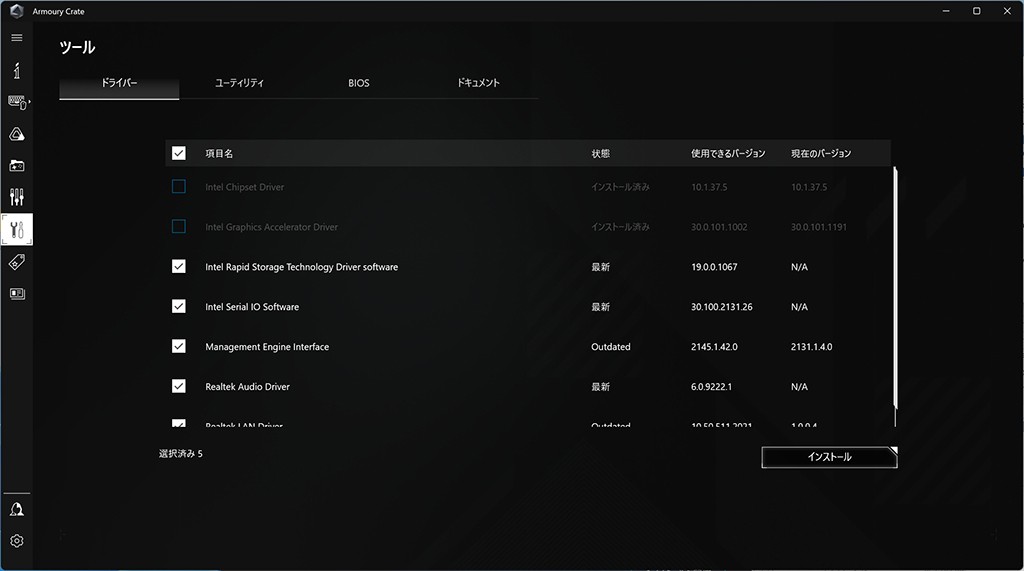Select the Tools wrench icon in sidebar
Image resolution: width=1024 pixels, height=571 pixels.
tap(17, 229)
